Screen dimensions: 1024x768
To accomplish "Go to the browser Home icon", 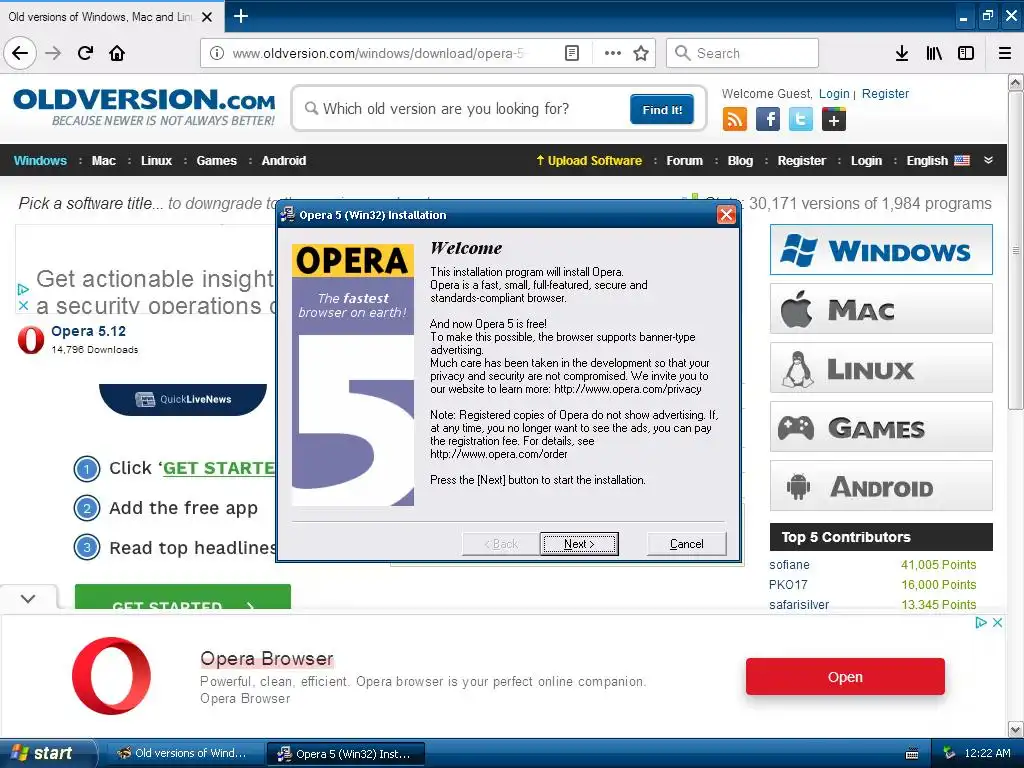I will pos(117,53).
